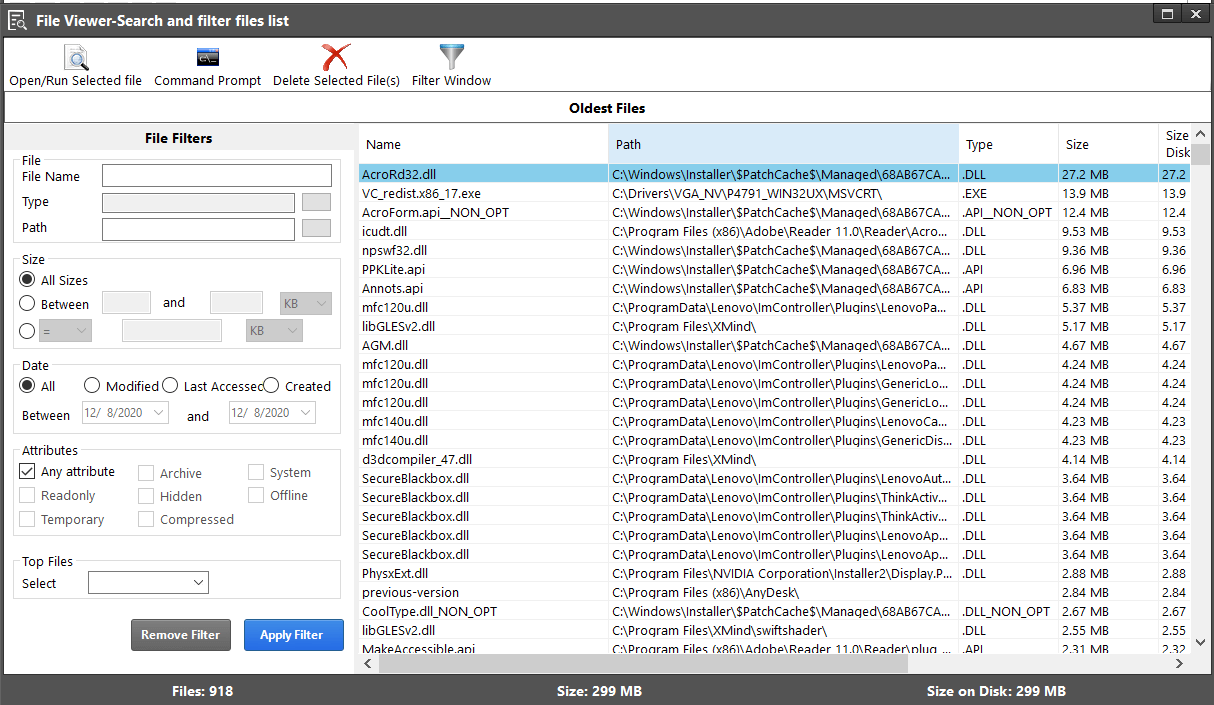The width and height of the screenshot is (1214, 705).
Task: Select the Modified date radio button
Action: [92, 386]
